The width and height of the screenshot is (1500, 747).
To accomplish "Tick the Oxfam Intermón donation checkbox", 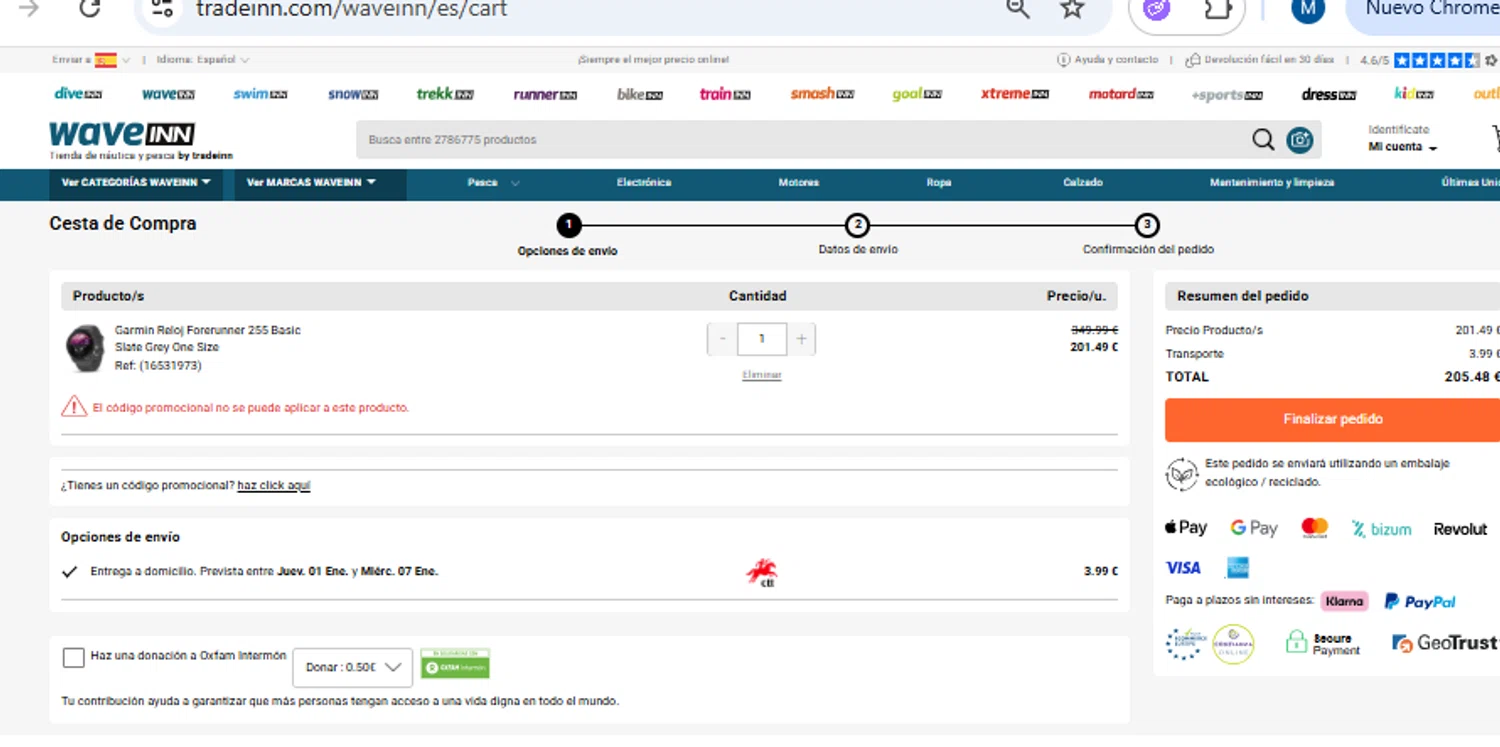I will point(73,657).
